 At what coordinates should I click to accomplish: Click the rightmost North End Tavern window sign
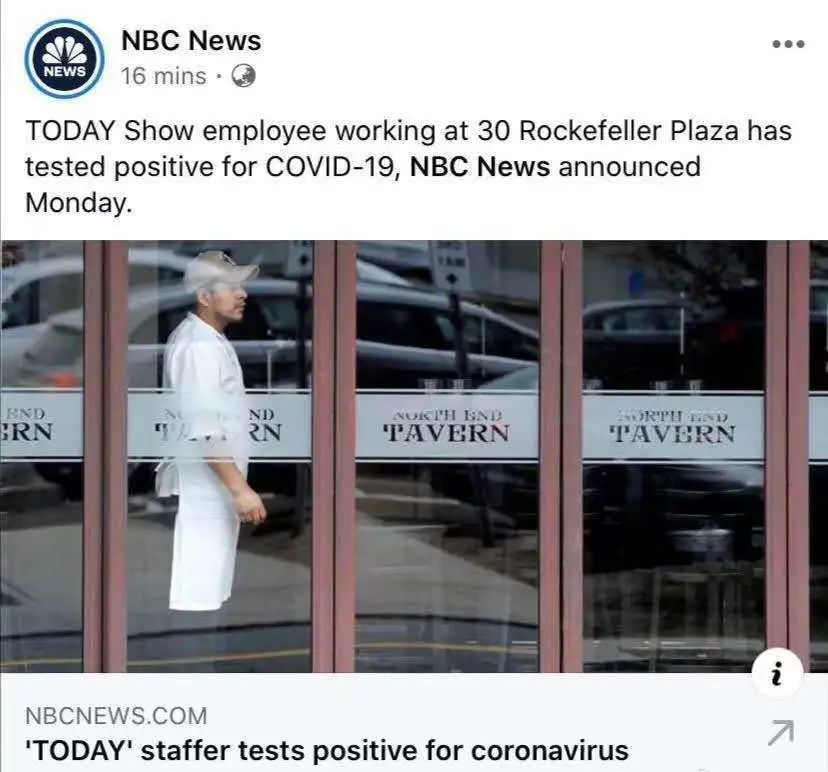point(673,427)
